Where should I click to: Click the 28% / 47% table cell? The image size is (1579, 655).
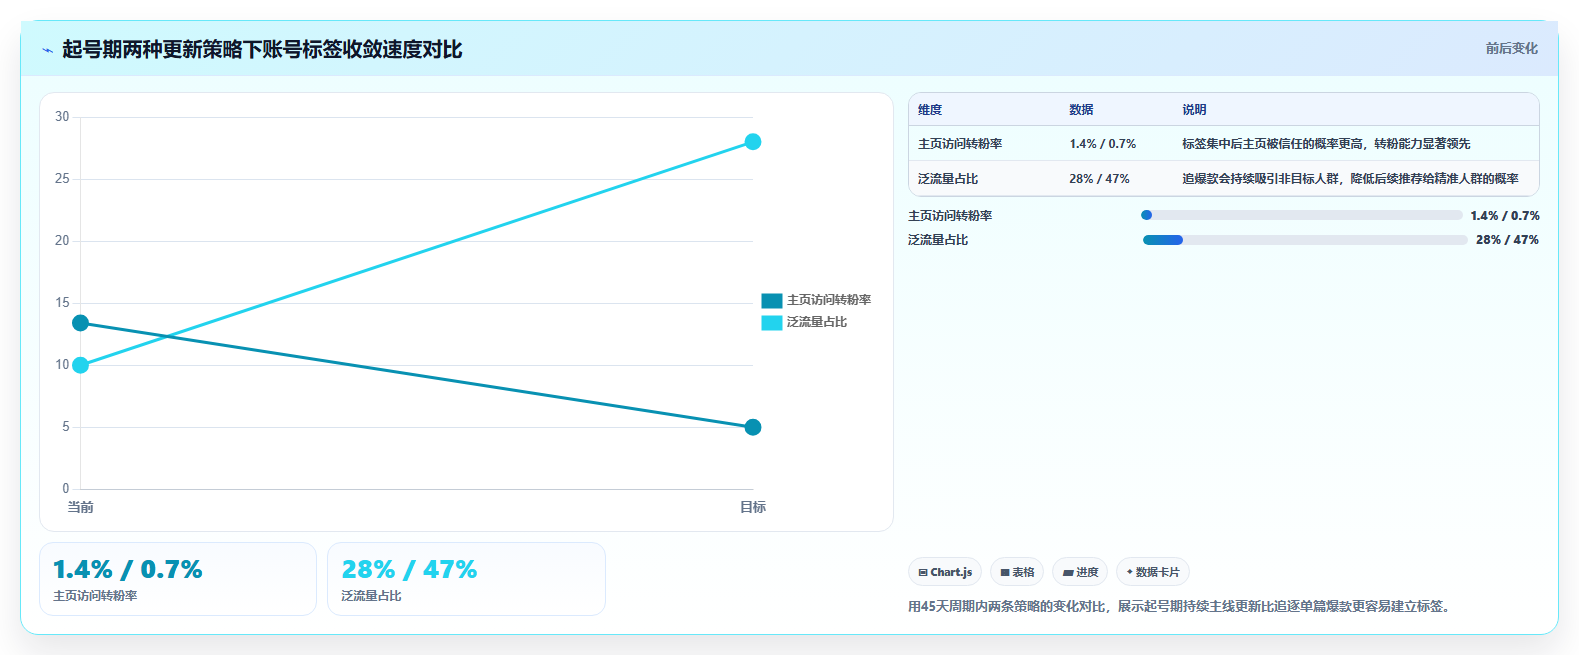click(1099, 179)
